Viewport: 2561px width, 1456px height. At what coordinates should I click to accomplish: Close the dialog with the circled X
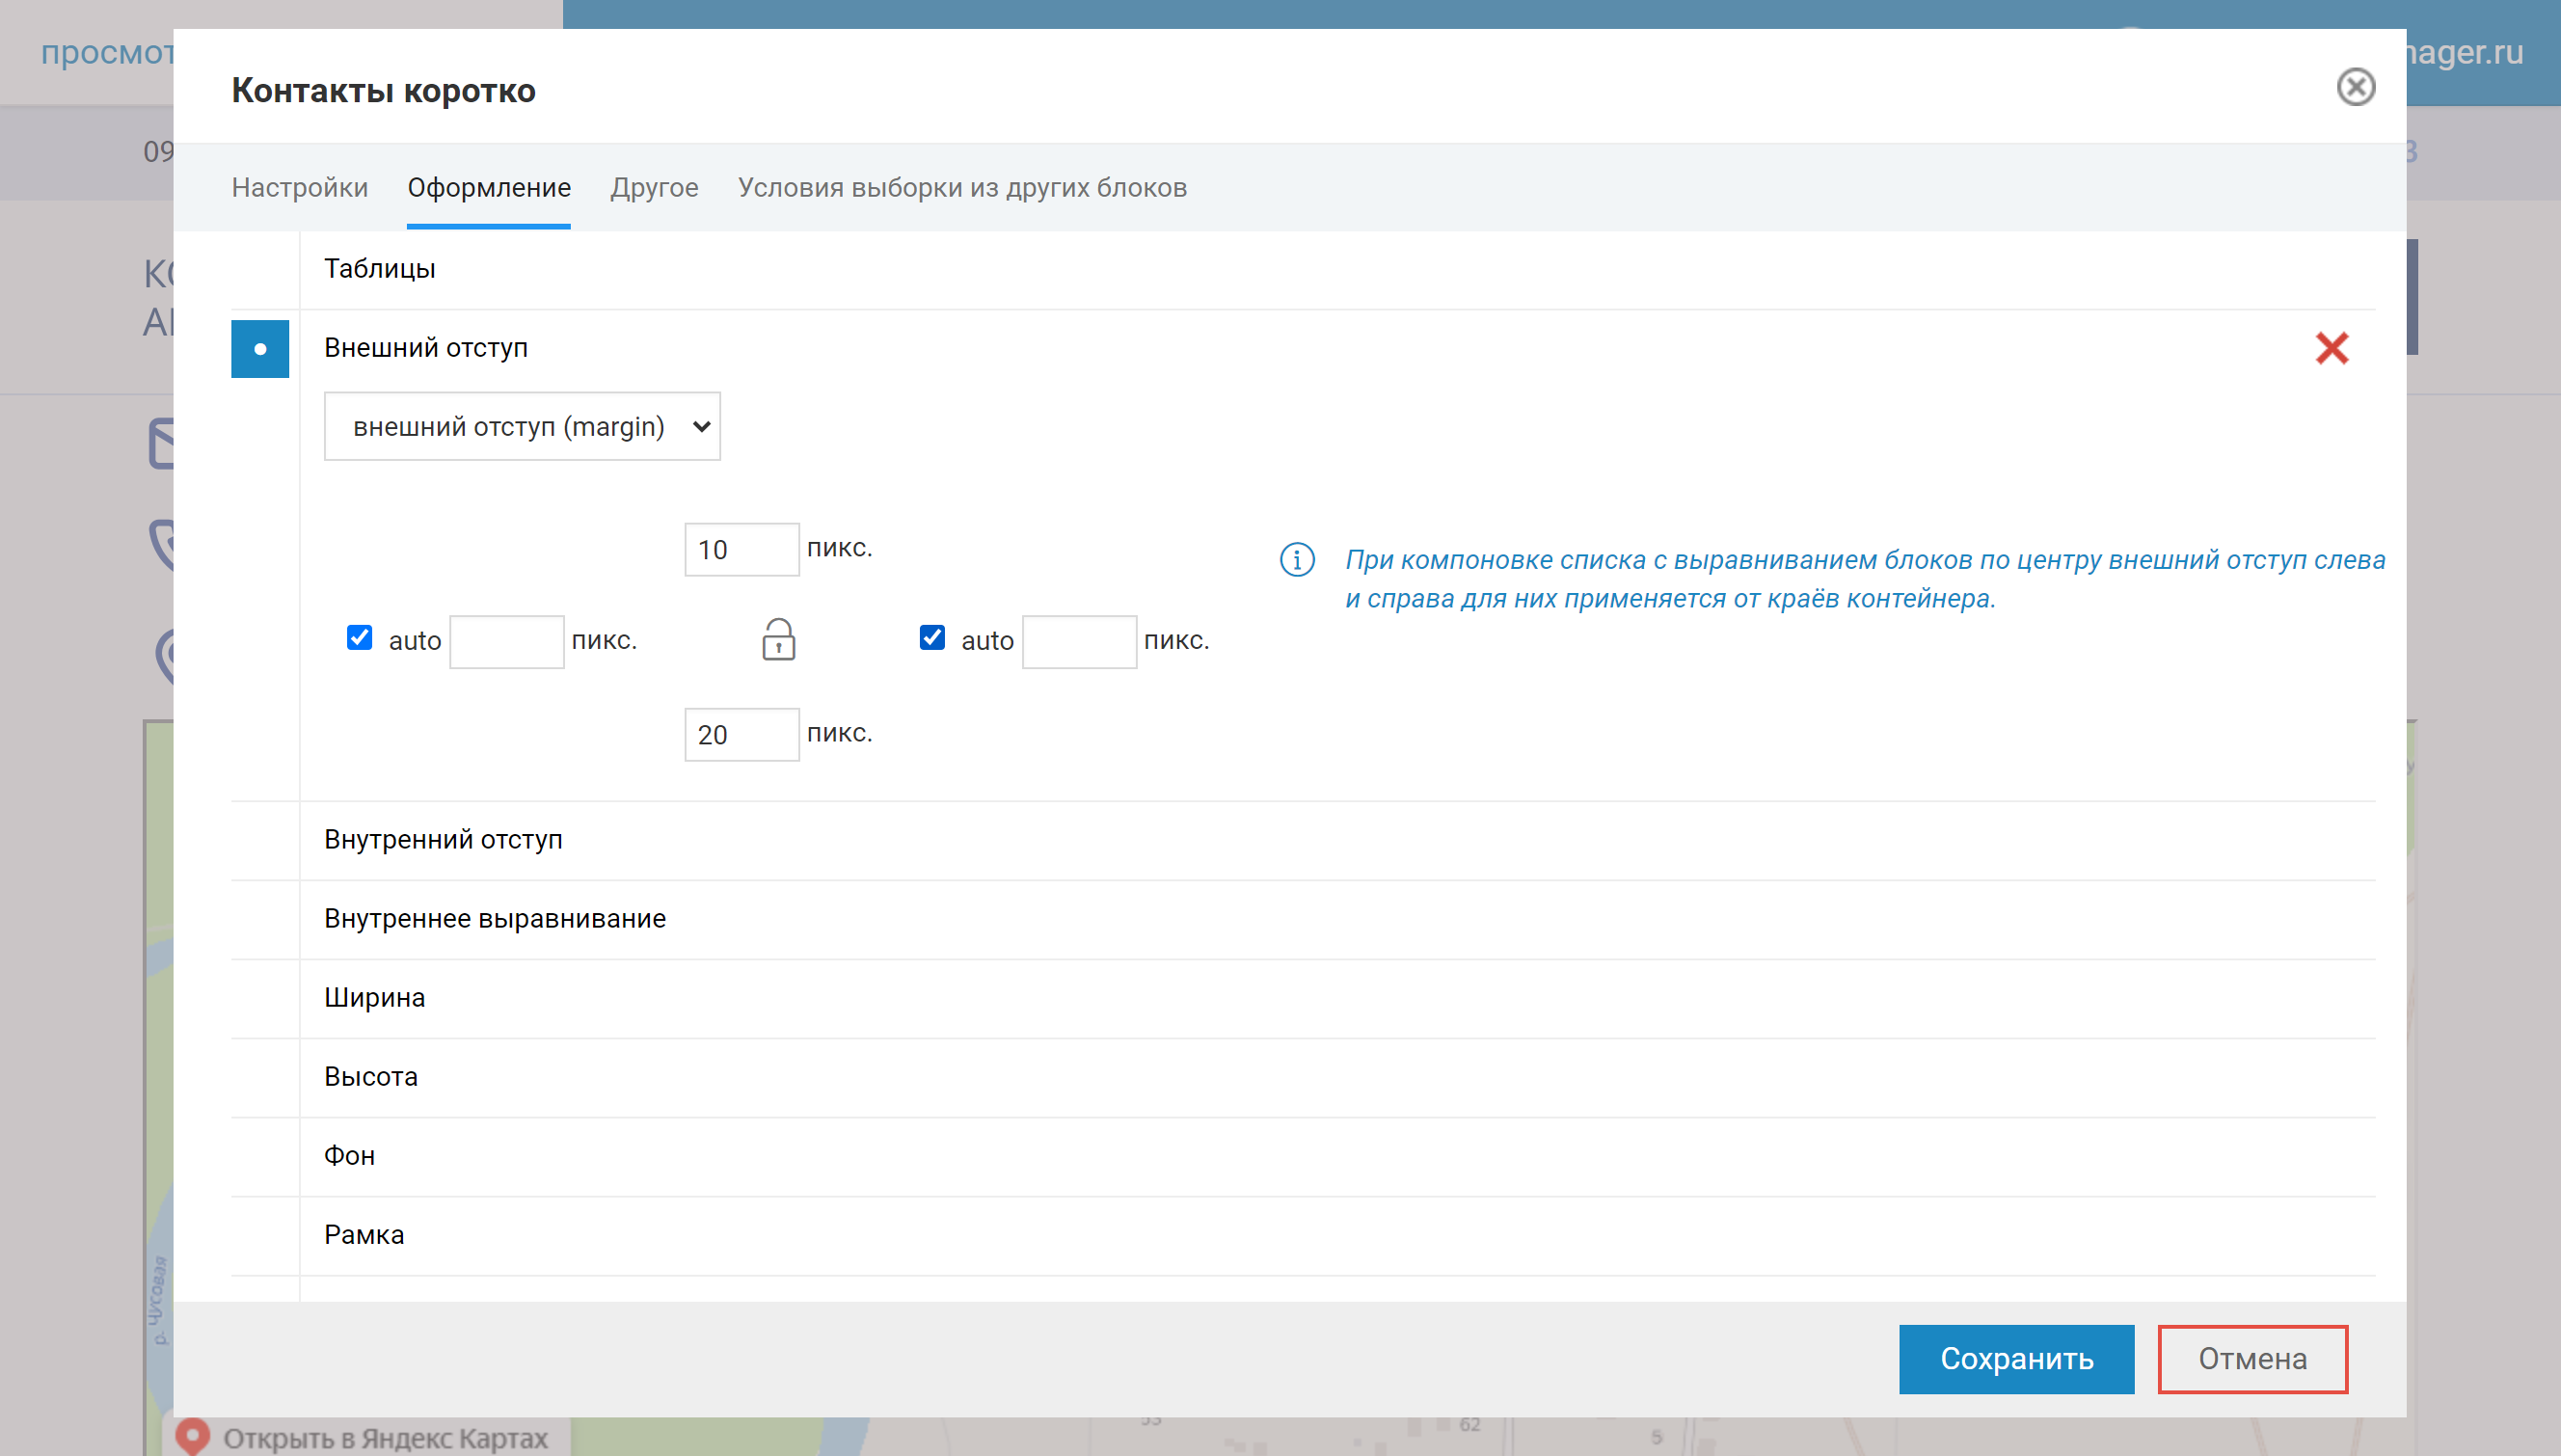coord(2355,87)
